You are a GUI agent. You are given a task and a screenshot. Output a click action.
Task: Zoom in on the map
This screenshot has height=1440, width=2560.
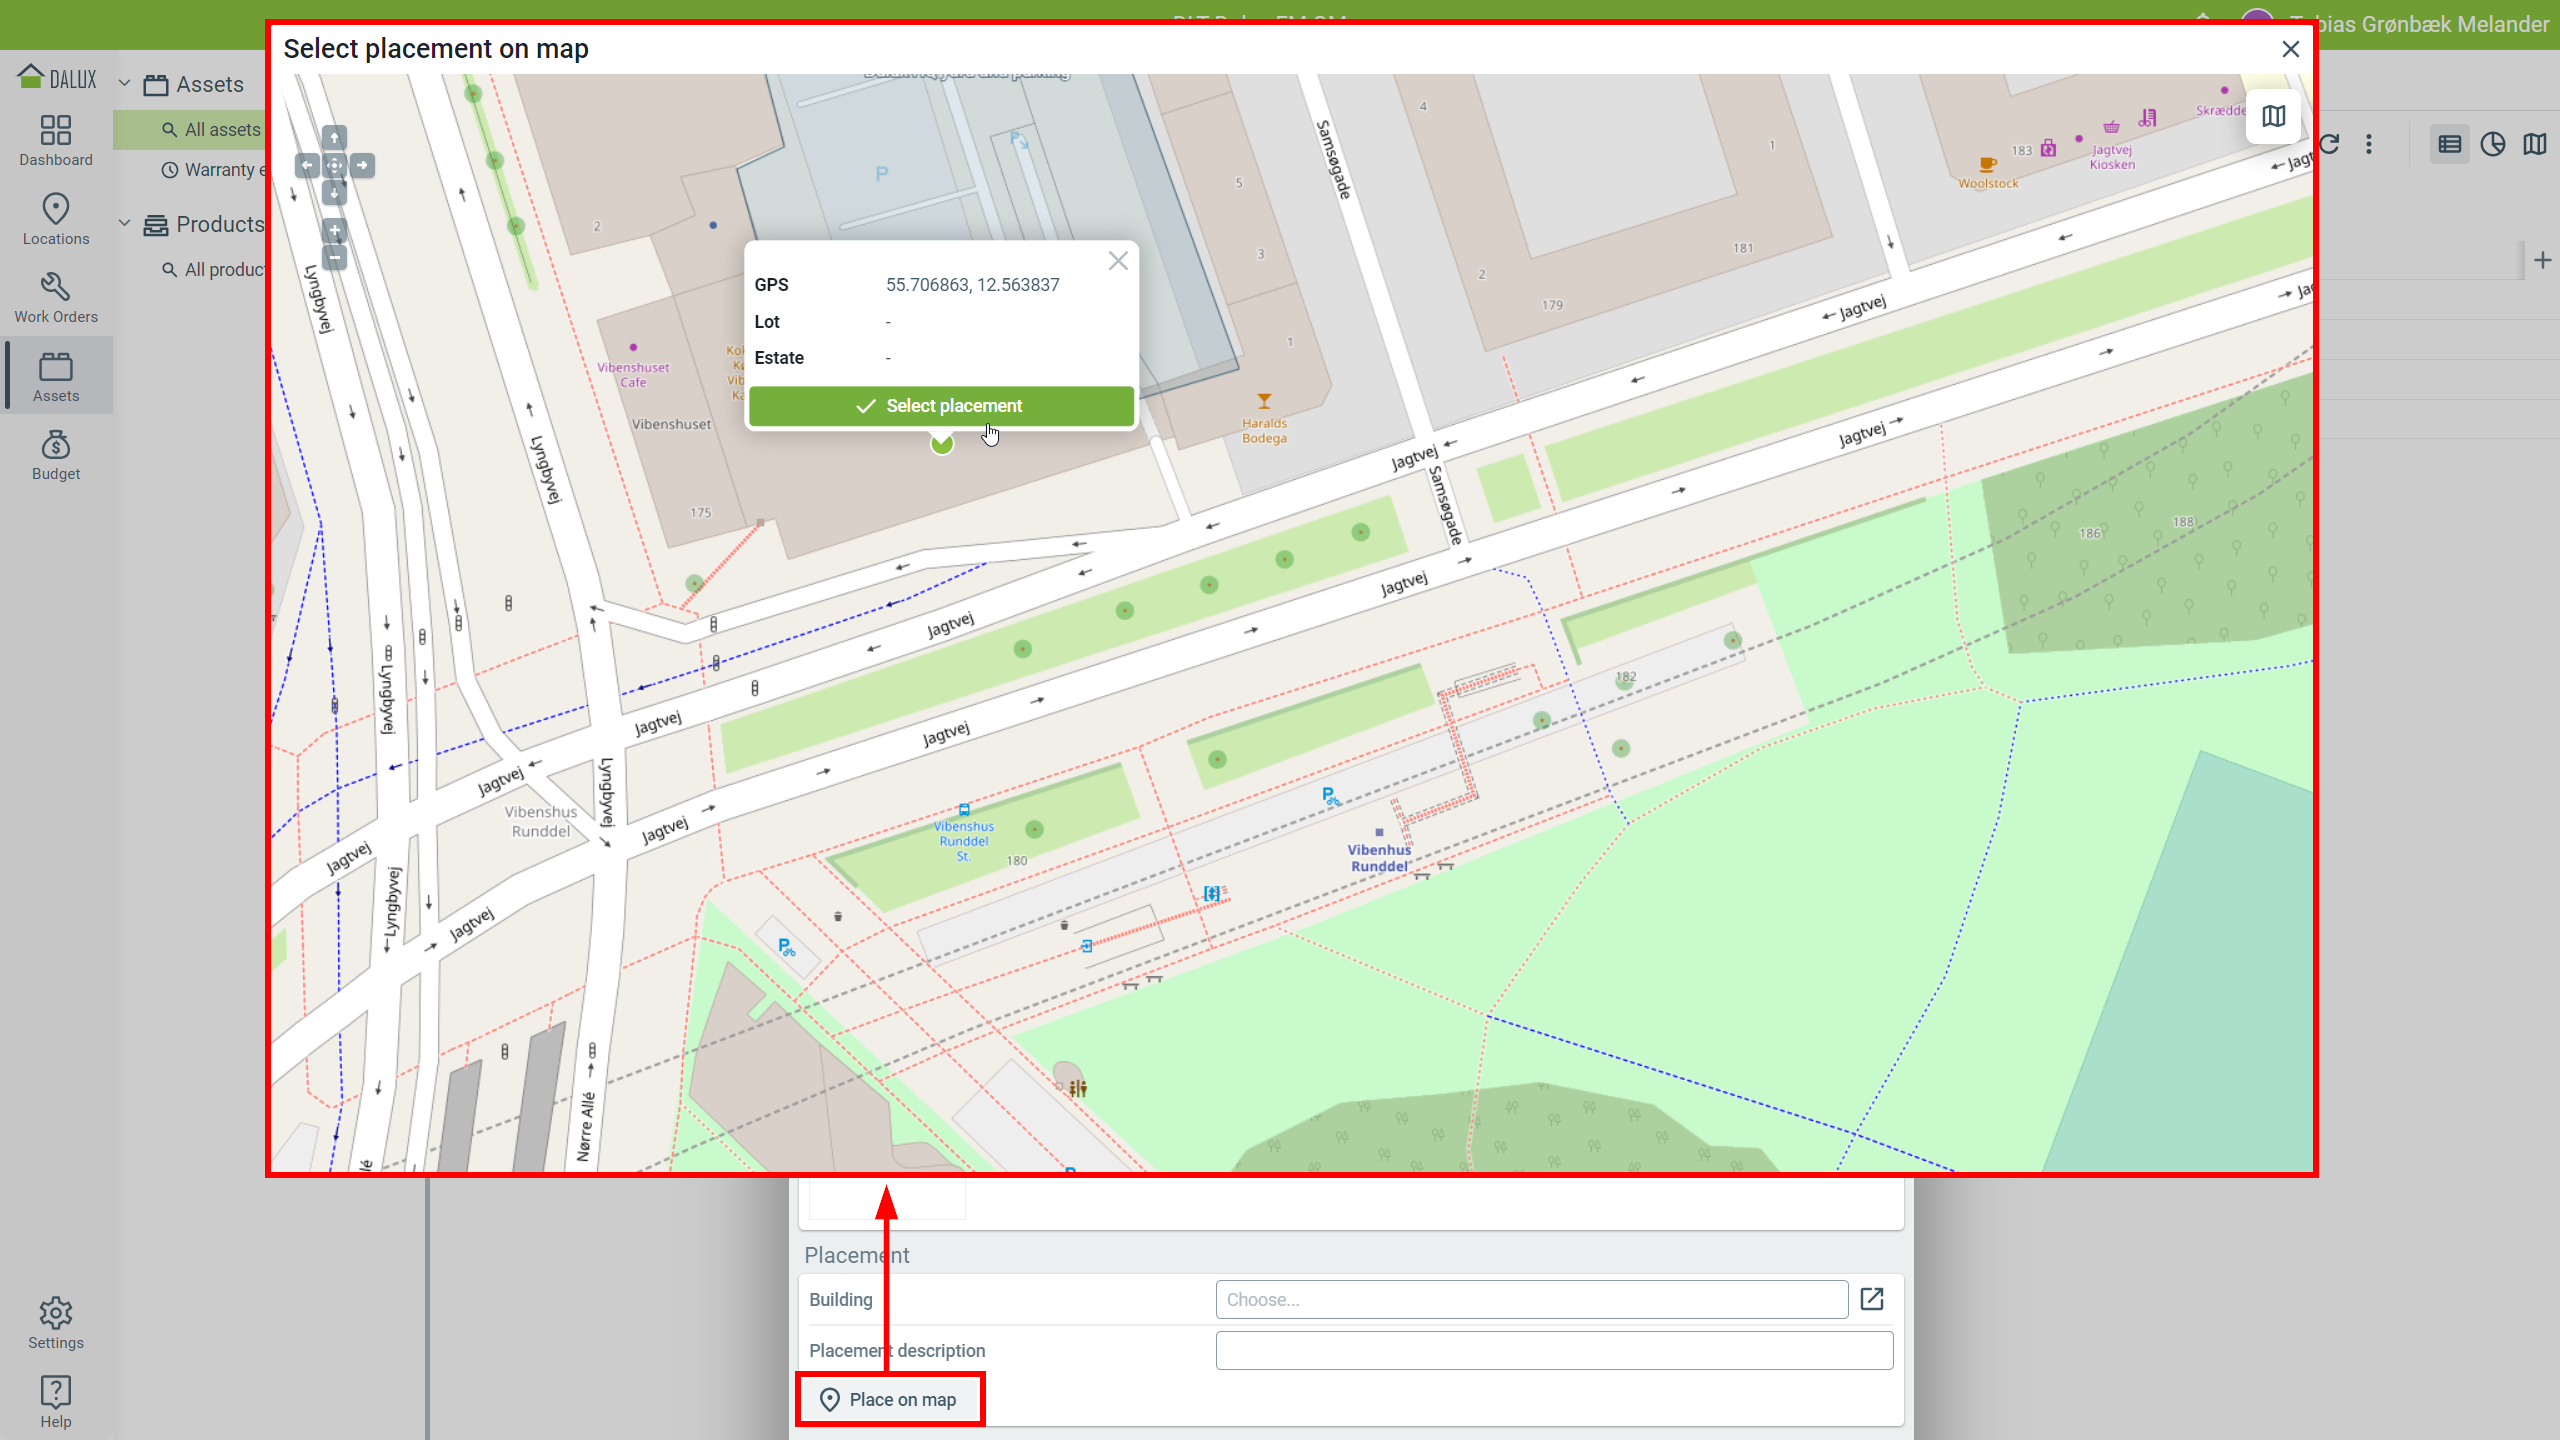(335, 231)
